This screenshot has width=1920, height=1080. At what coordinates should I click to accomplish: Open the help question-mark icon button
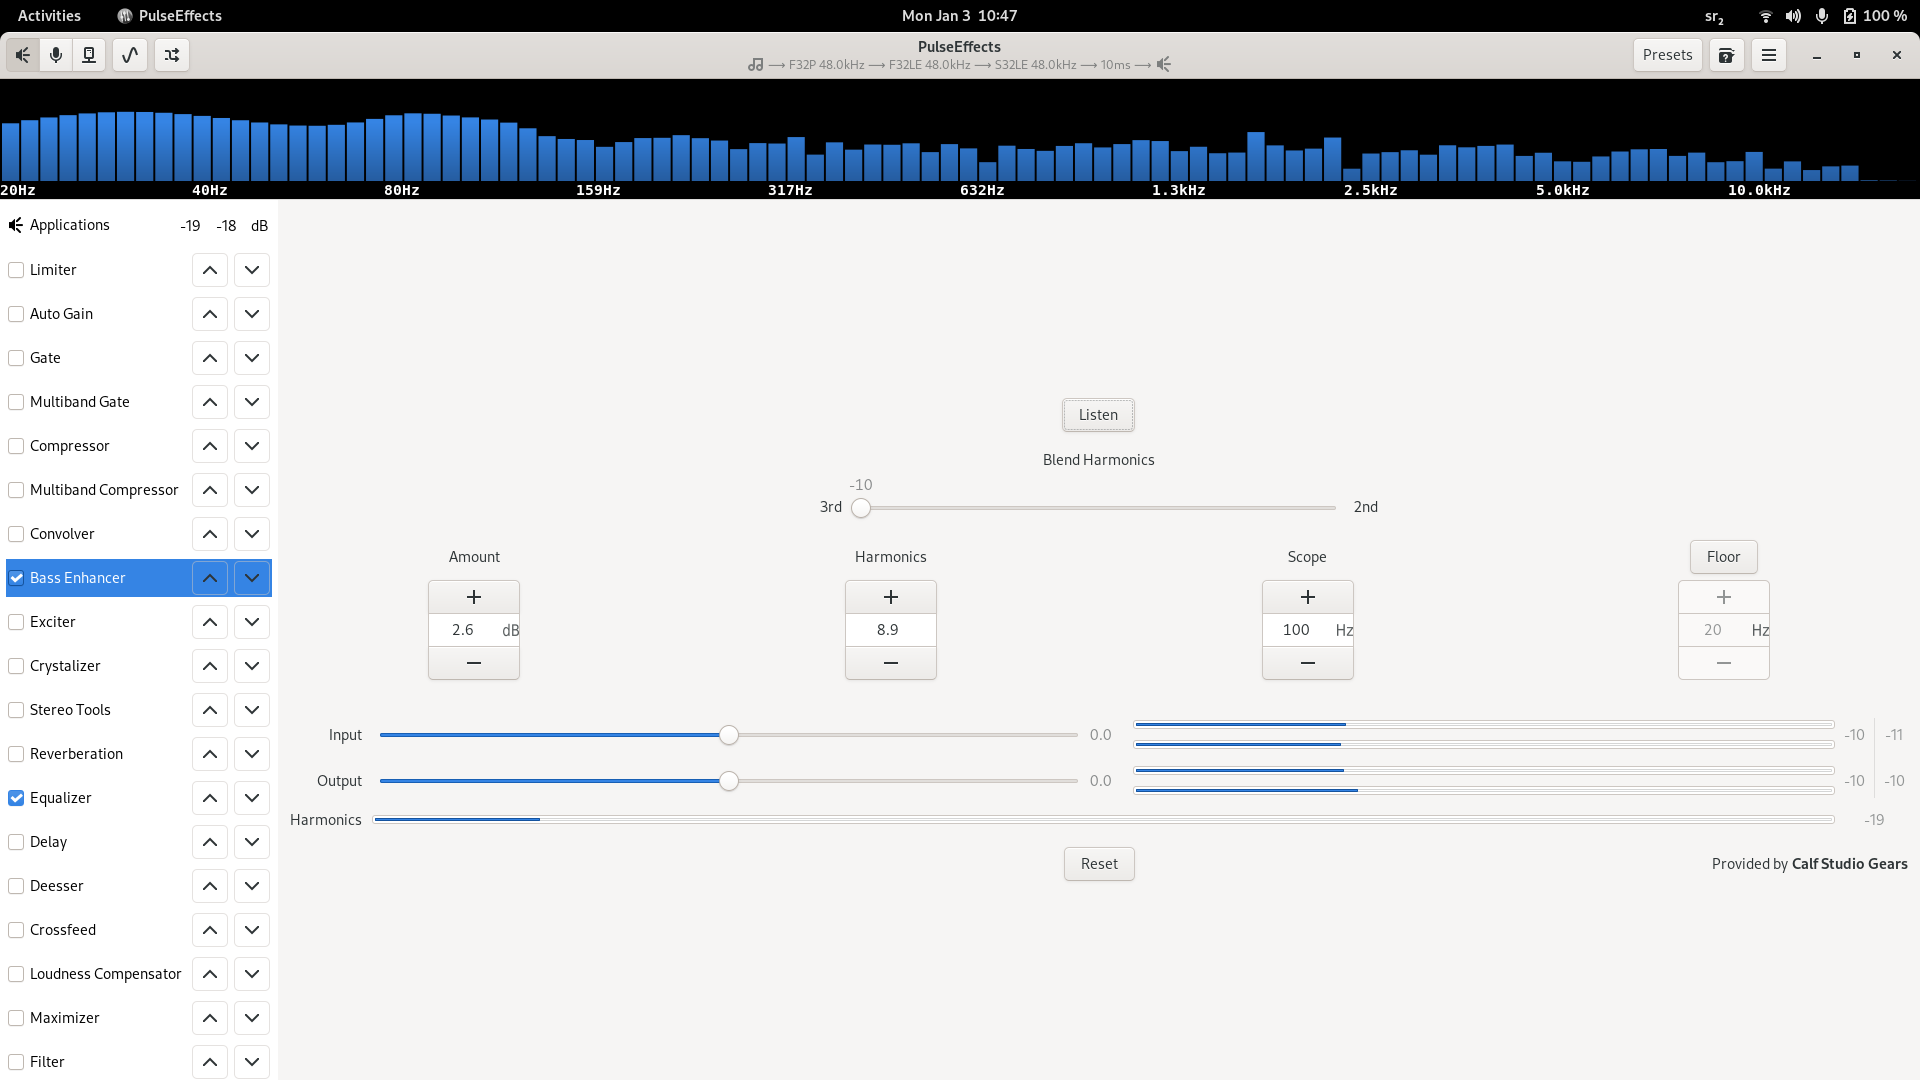(1726, 55)
